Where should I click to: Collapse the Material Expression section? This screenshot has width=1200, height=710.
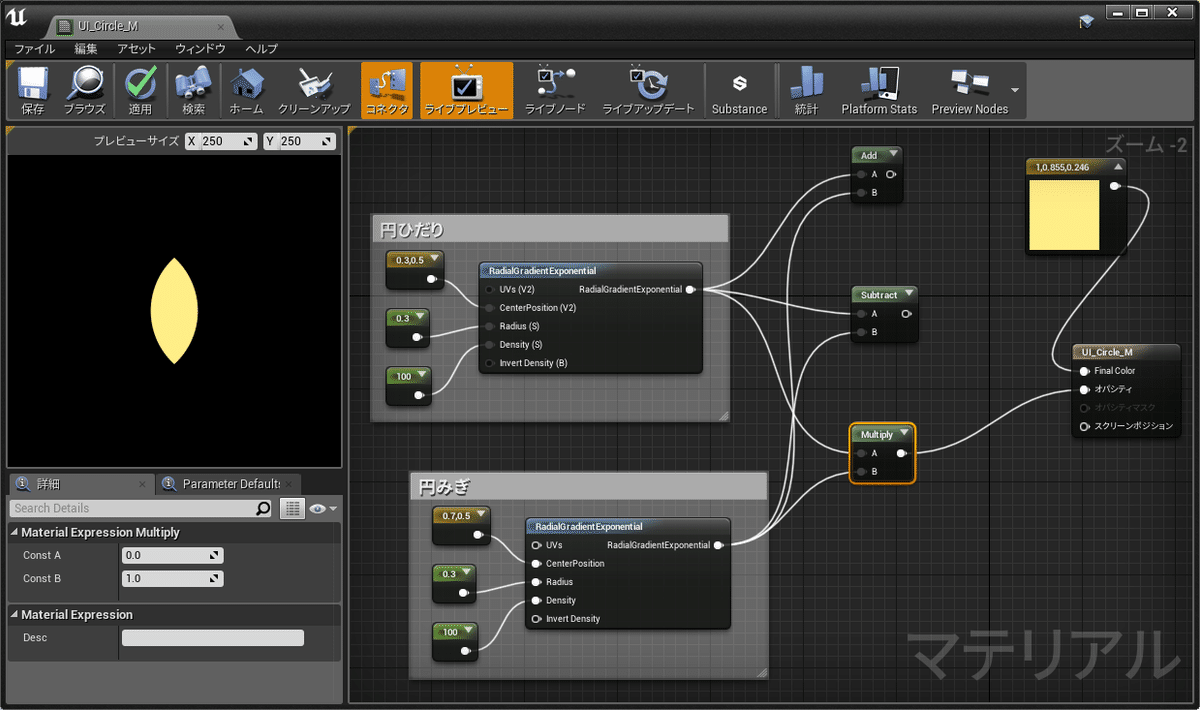[x=14, y=615]
